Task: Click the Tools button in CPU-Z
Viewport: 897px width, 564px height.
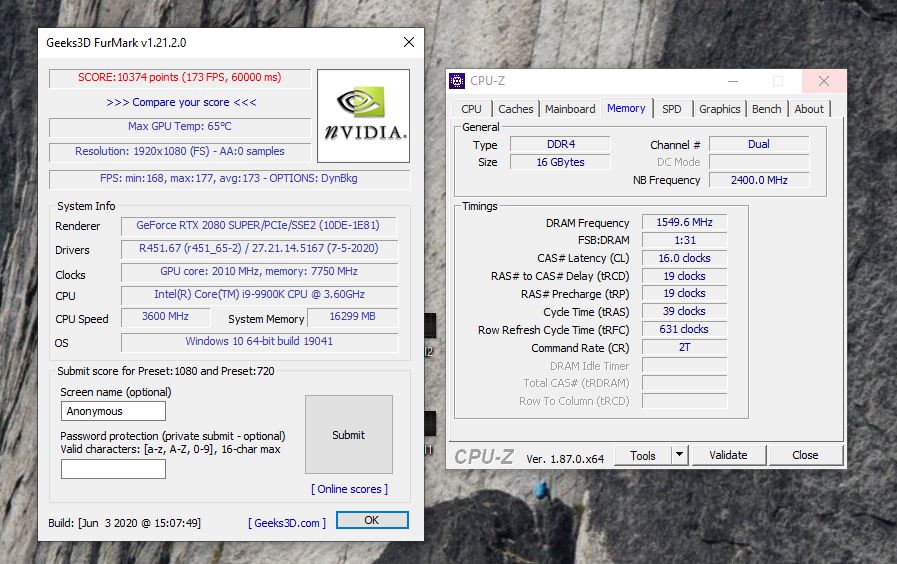Action: click(642, 455)
